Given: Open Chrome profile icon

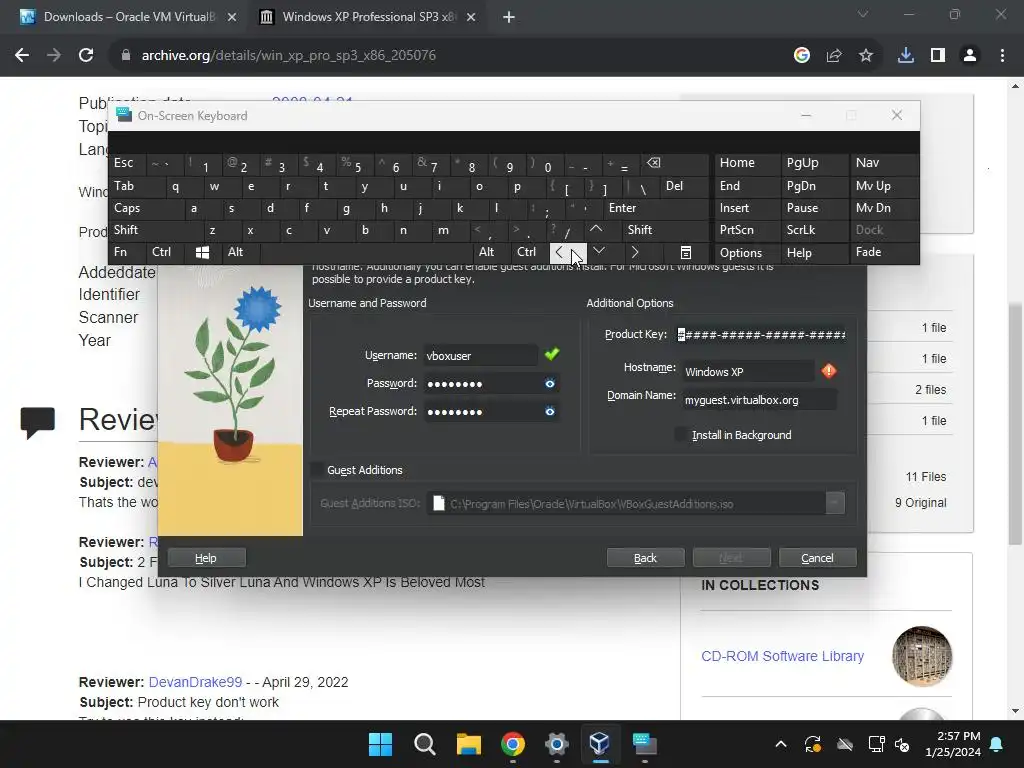Looking at the screenshot, I should click(970, 56).
